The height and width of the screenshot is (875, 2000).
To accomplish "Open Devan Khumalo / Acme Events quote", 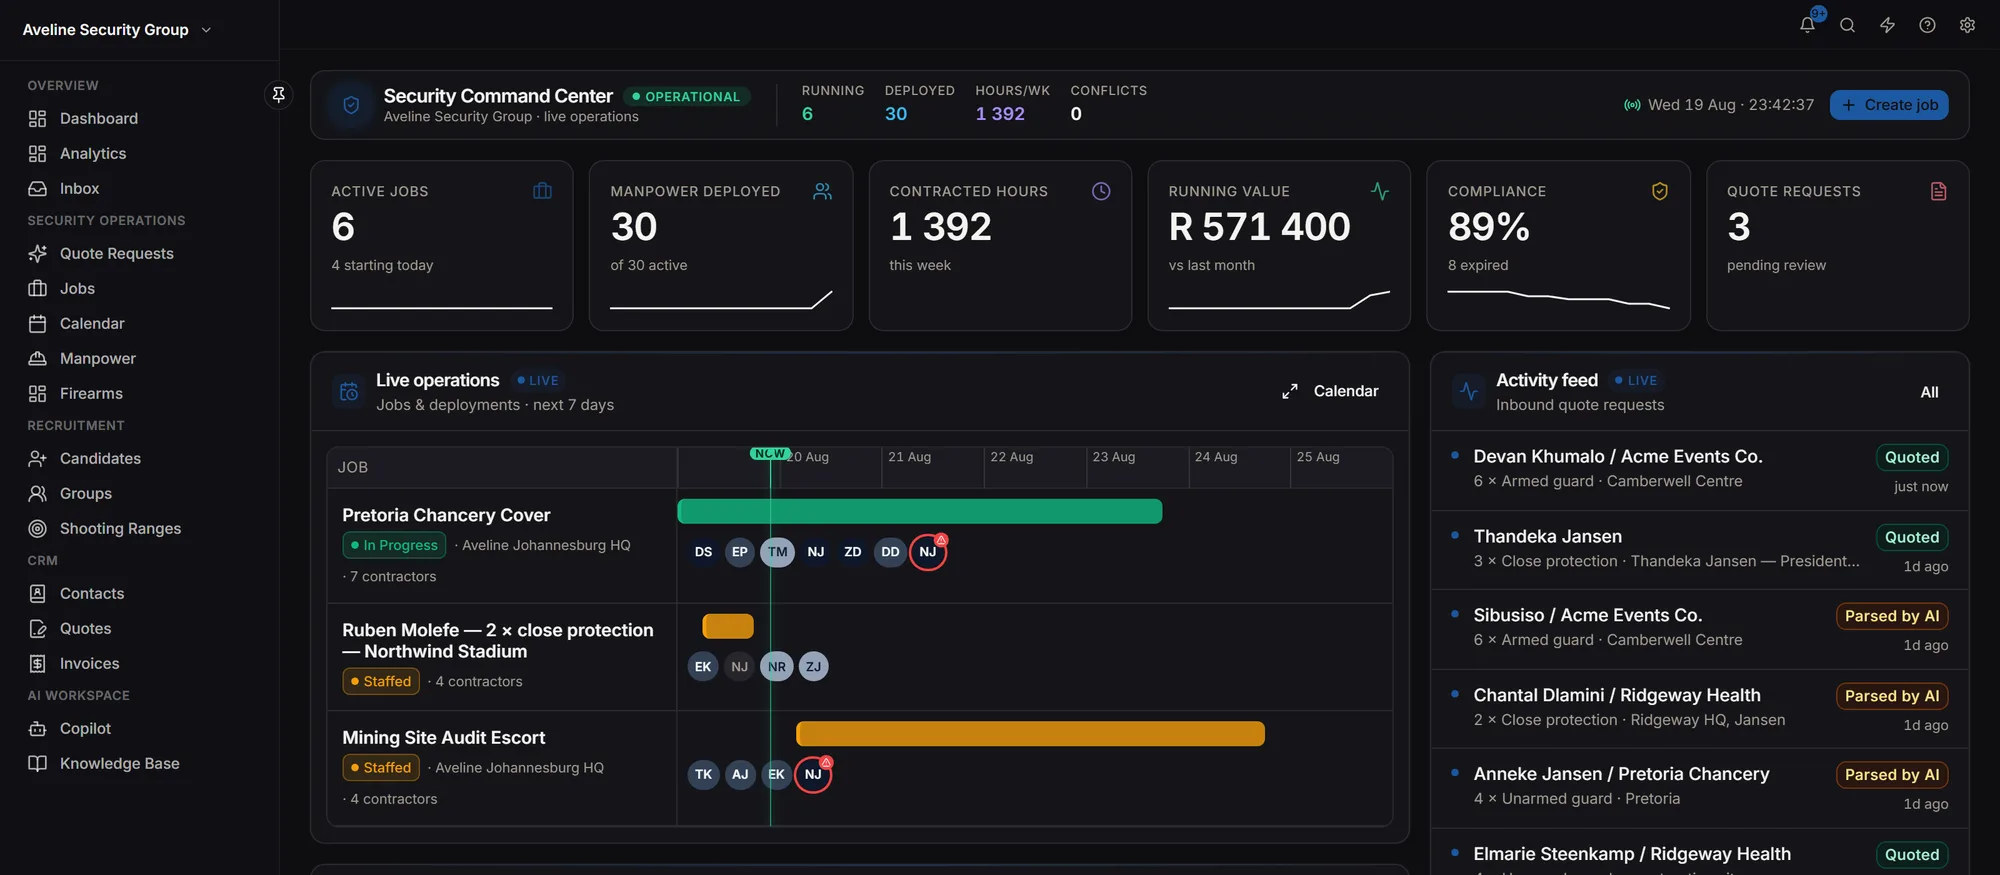I will coord(1700,471).
